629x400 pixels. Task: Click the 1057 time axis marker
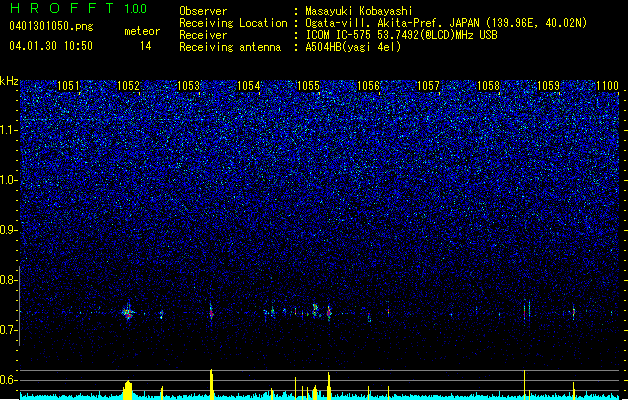click(x=428, y=86)
